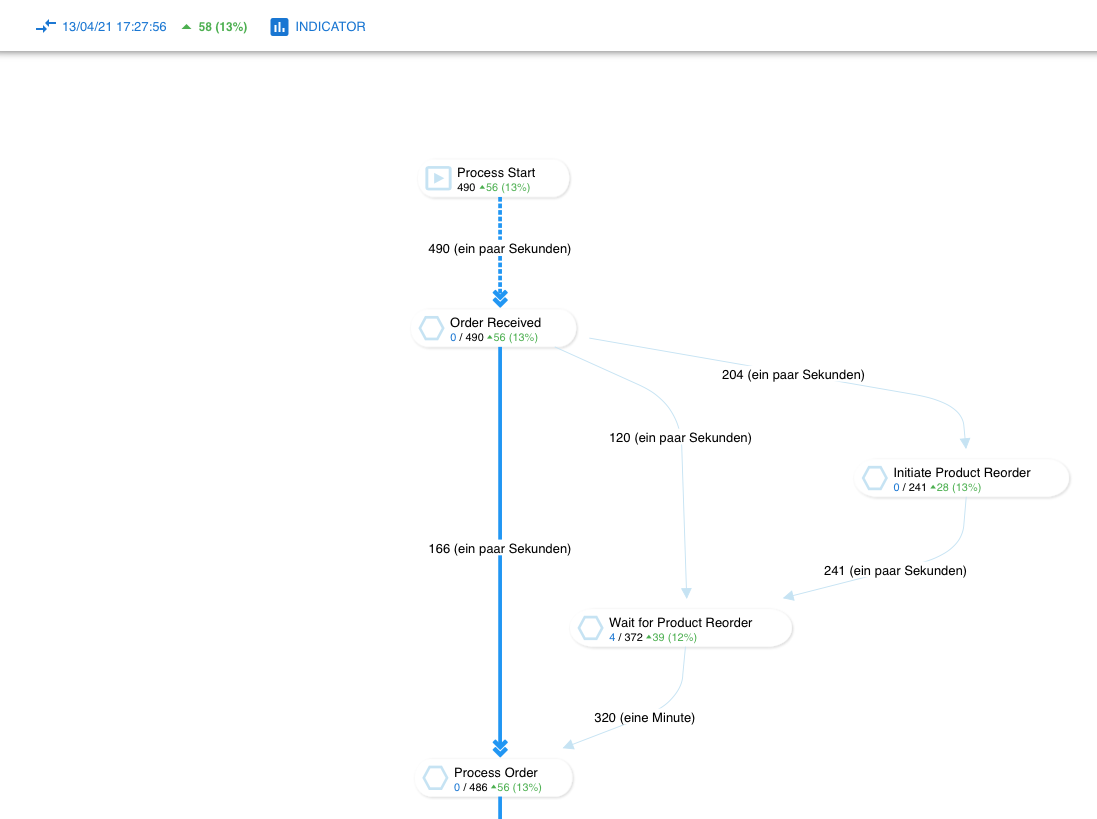Select the Wait for Product Reorder node
Image resolution: width=1097 pixels, height=819 pixels.
coord(680,623)
